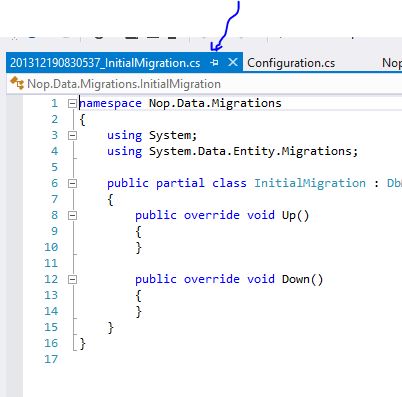Click the partially visible Nop tab

pos(392,63)
